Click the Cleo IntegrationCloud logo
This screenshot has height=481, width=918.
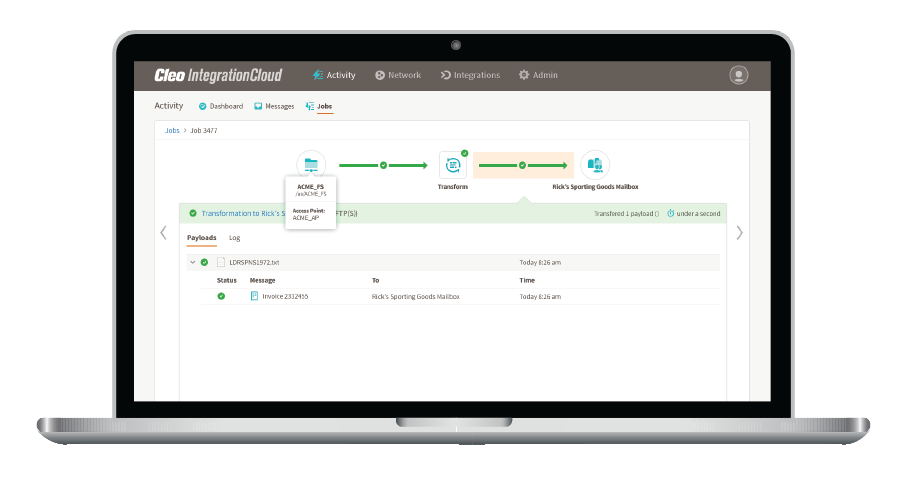coord(218,75)
